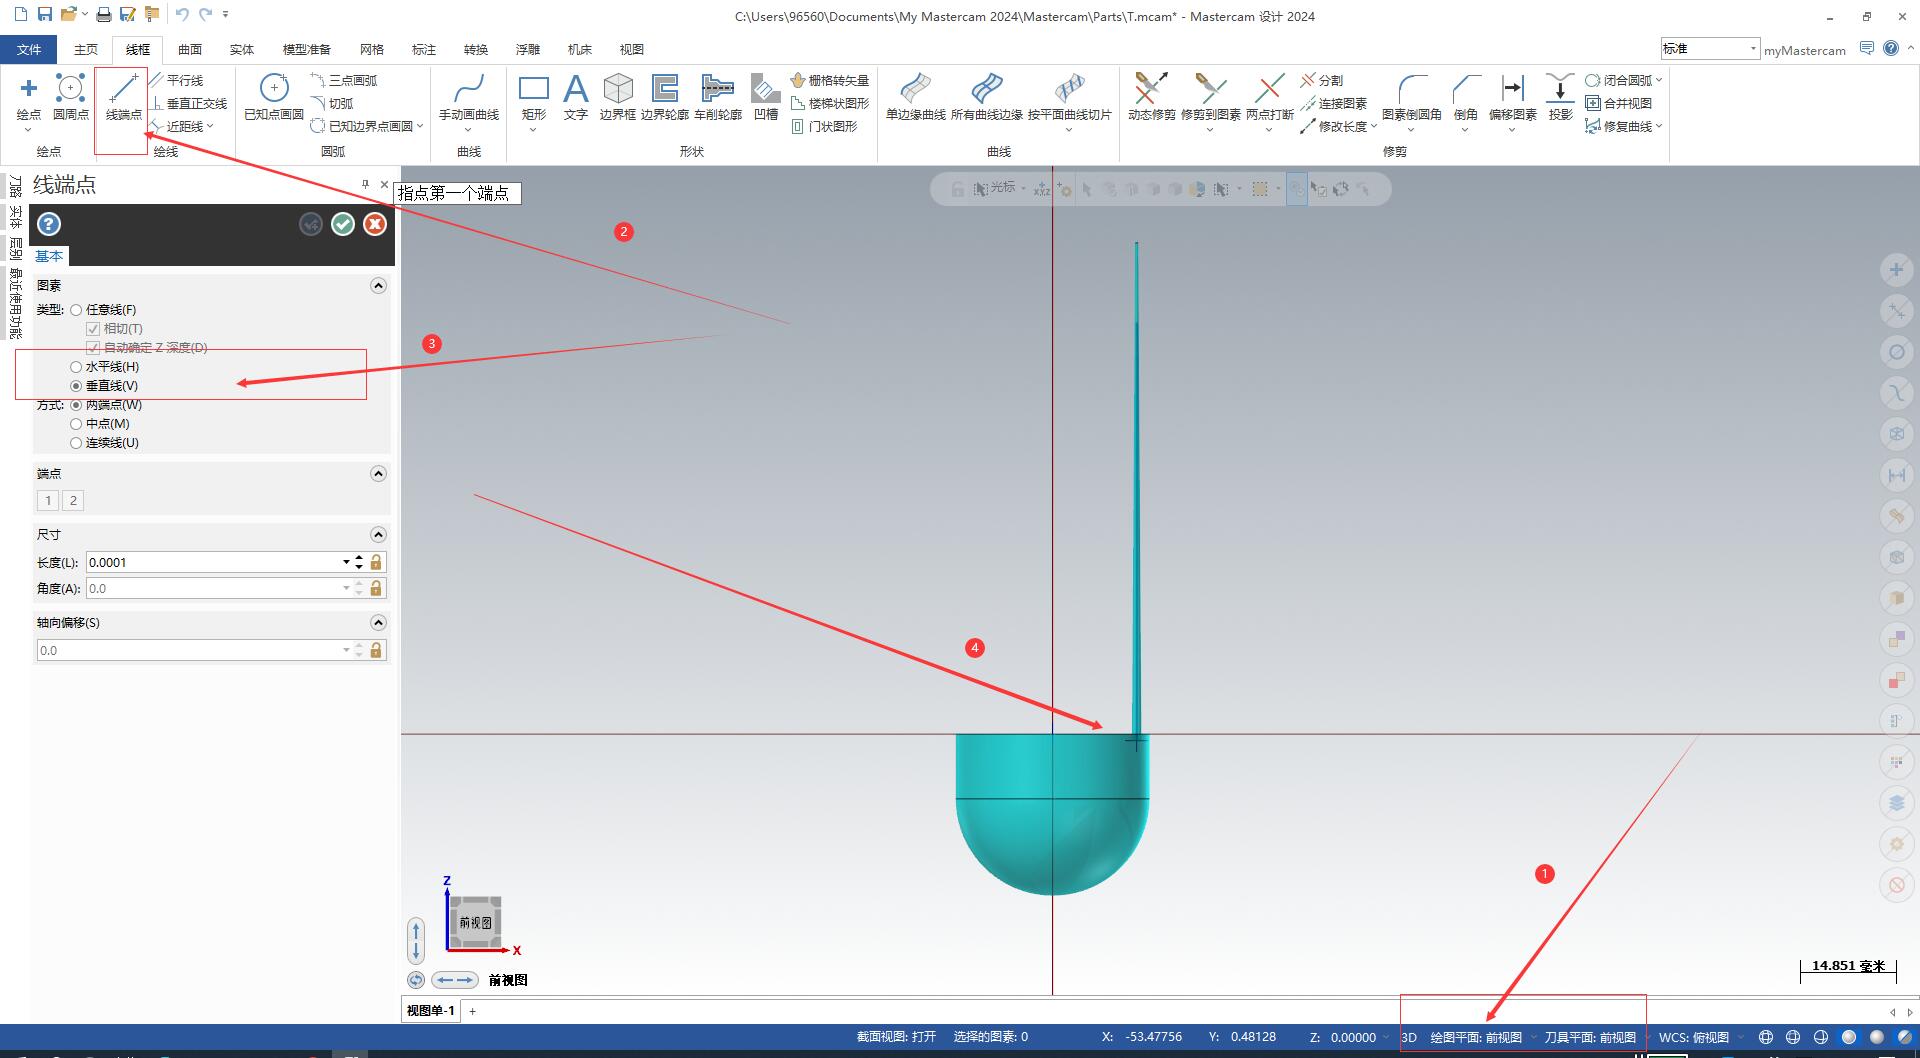
Task: Cancel with the red X button
Action: click(375, 224)
